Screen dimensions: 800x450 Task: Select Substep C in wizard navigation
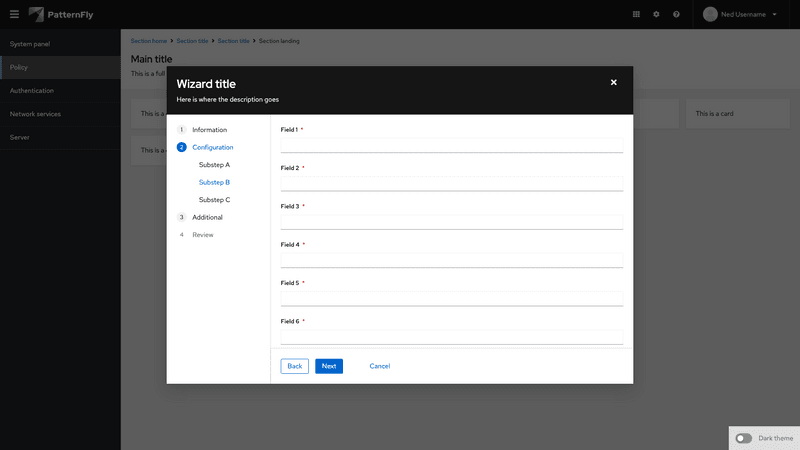pyautogui.click(x=214, y=200)
